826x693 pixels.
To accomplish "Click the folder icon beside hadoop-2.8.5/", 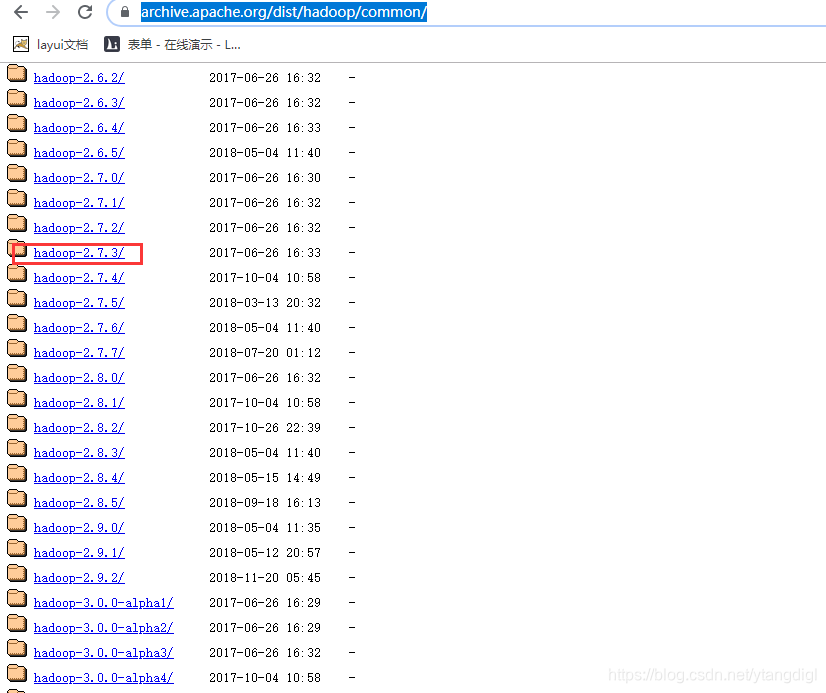I will [17, 498].
